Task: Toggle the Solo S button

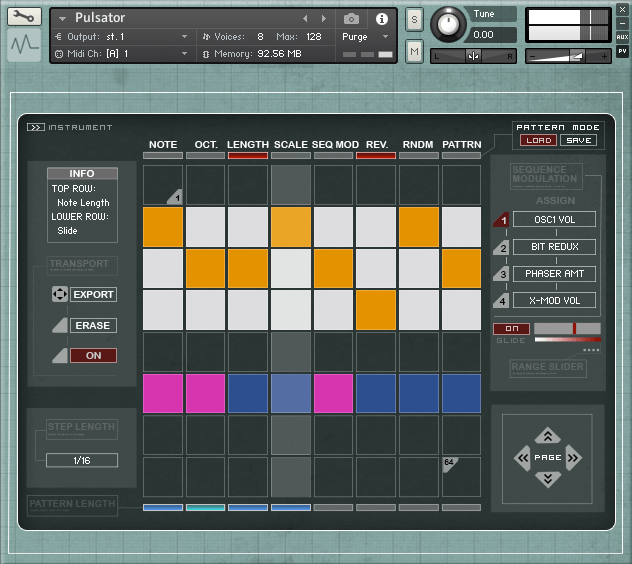Action: pos(414,19)
